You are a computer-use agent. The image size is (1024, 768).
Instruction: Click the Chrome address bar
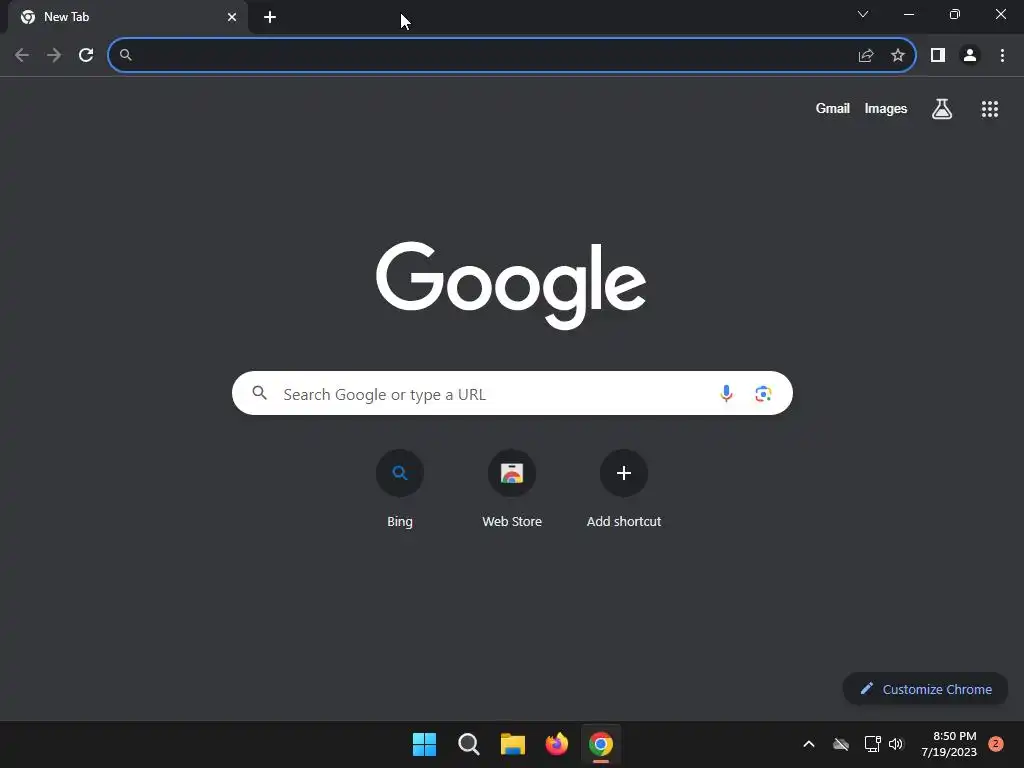(511, 56)
